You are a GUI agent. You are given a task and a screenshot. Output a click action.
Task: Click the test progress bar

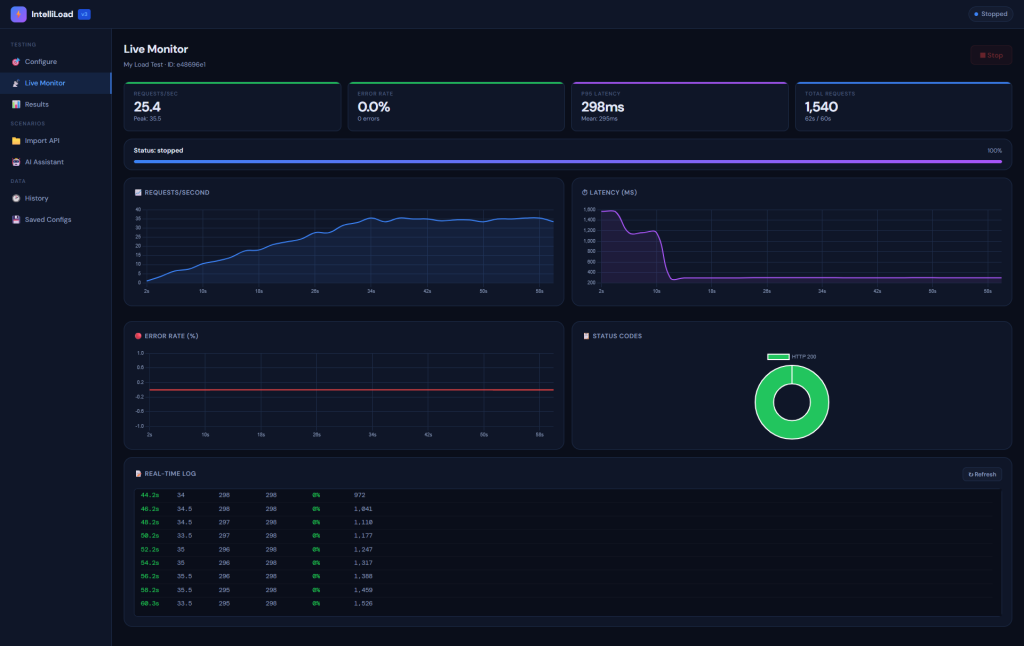click(567, 161)
